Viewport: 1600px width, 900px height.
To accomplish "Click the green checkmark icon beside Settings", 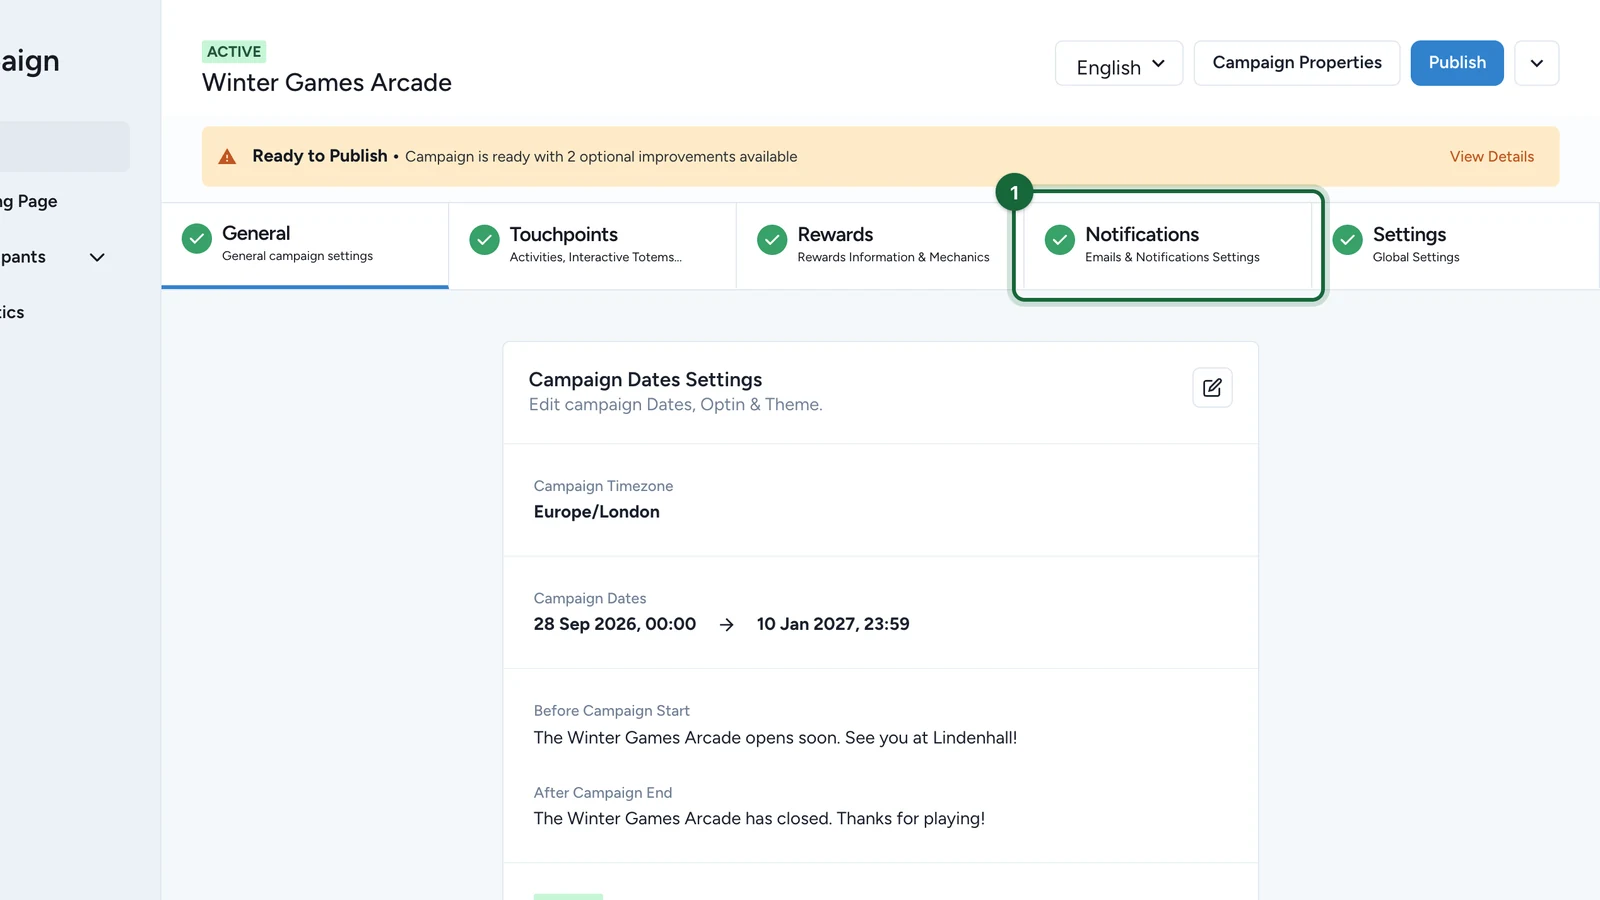I will coord(1348,240).
